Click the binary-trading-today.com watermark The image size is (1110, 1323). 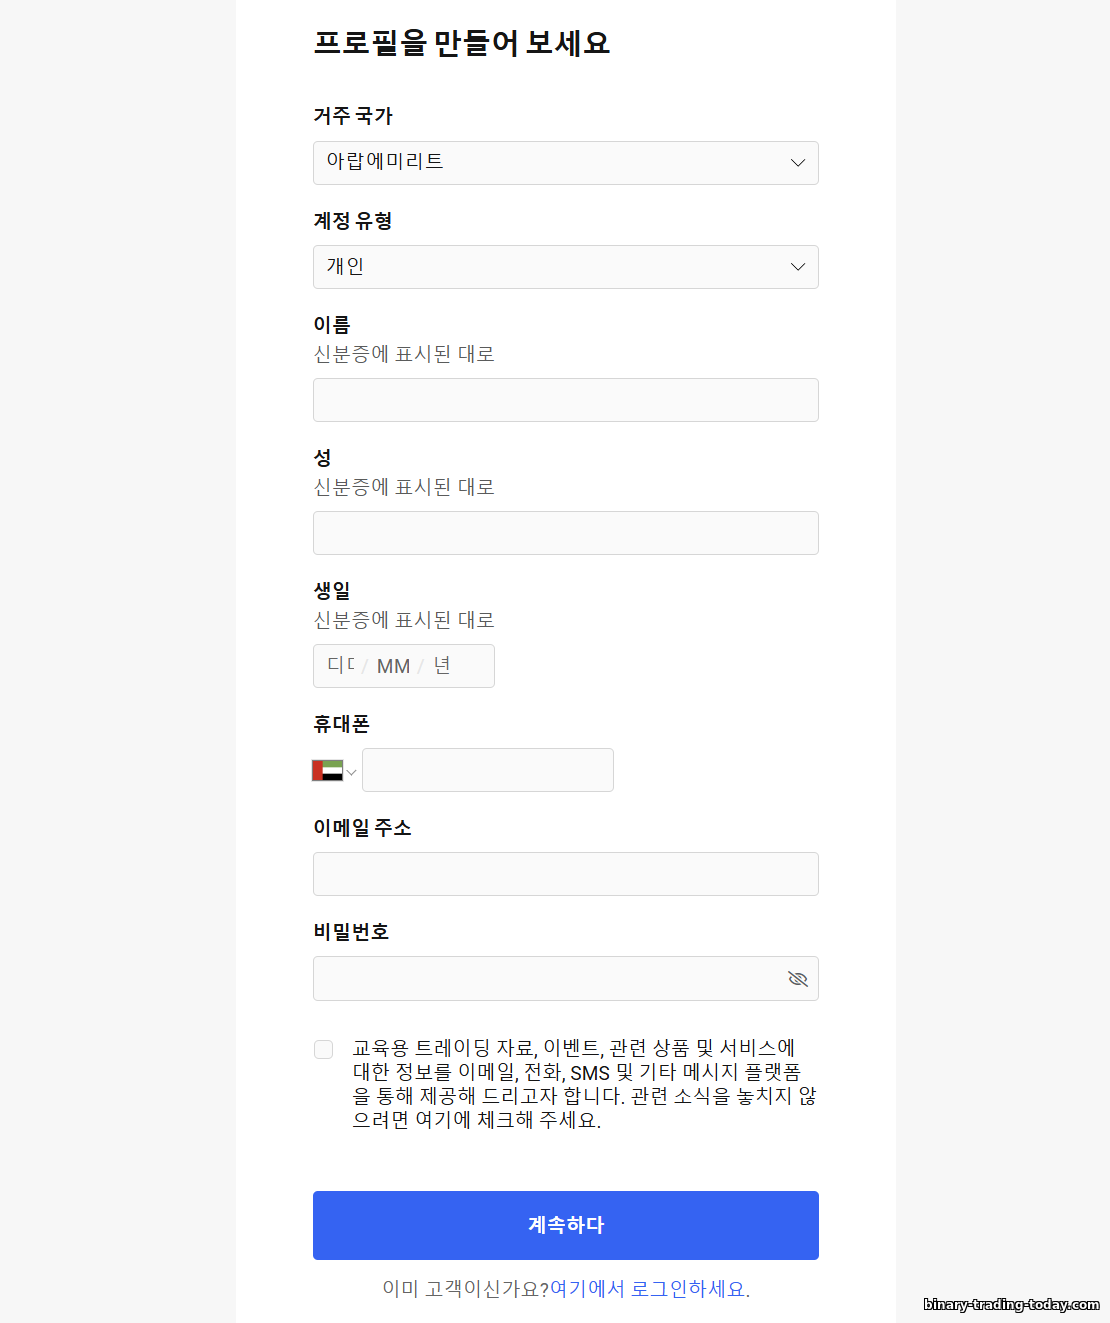pyautogui.click(x=1011, y=1304)
